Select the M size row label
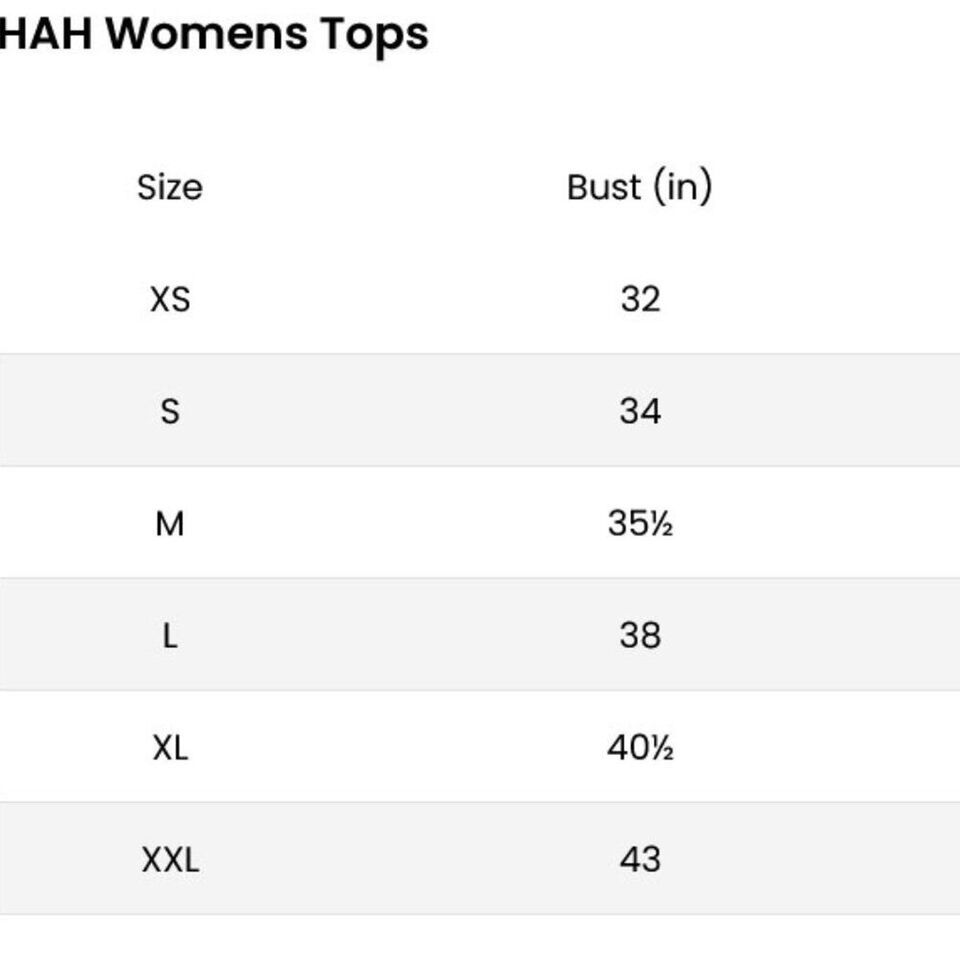Screen dimensions: 960x960 tap(170, 524)
